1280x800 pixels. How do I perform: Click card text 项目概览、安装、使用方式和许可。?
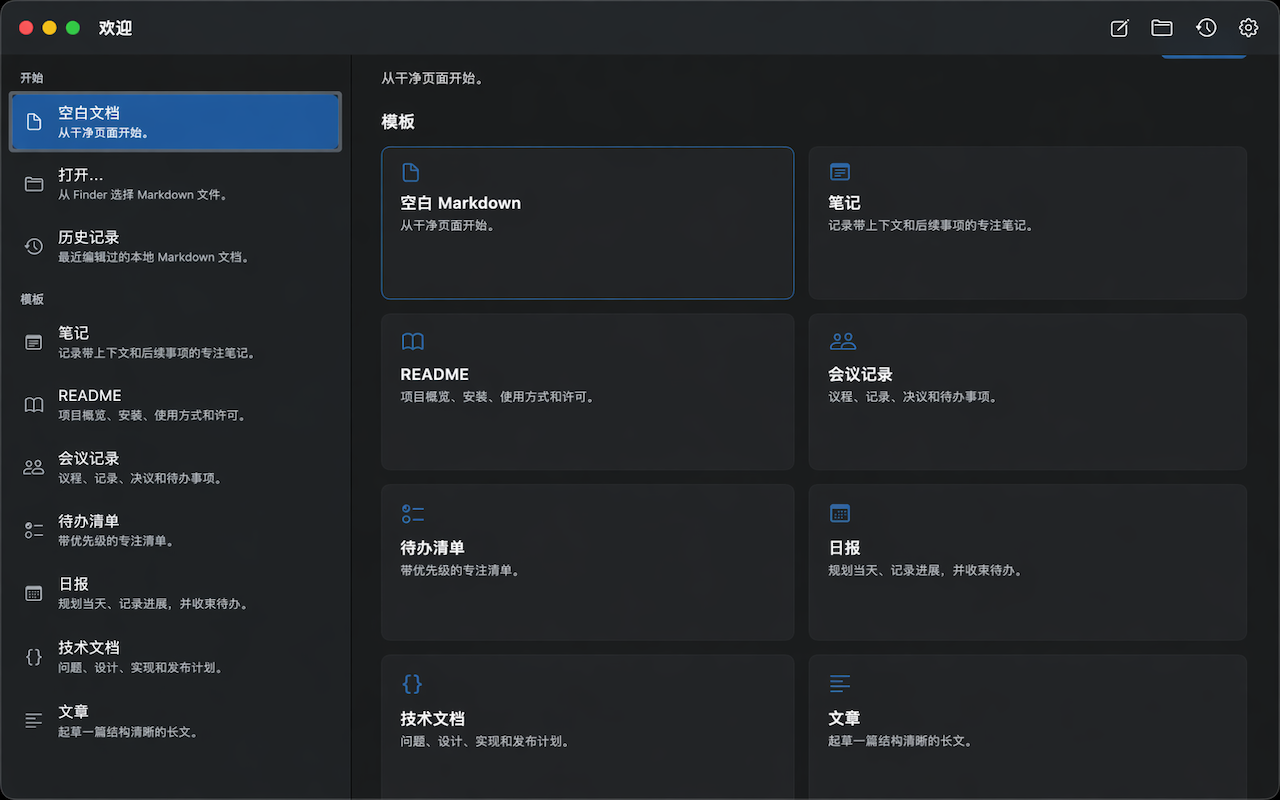pos(498,397)
